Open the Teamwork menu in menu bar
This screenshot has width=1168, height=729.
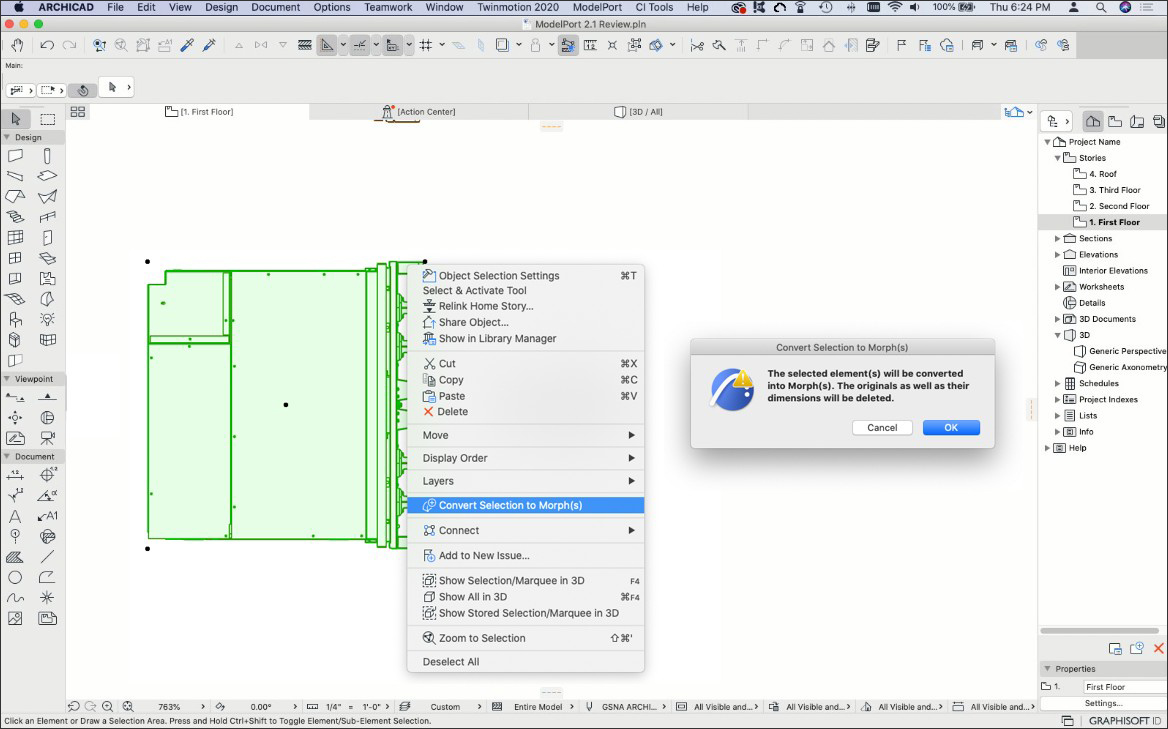(x=388, y=7)
